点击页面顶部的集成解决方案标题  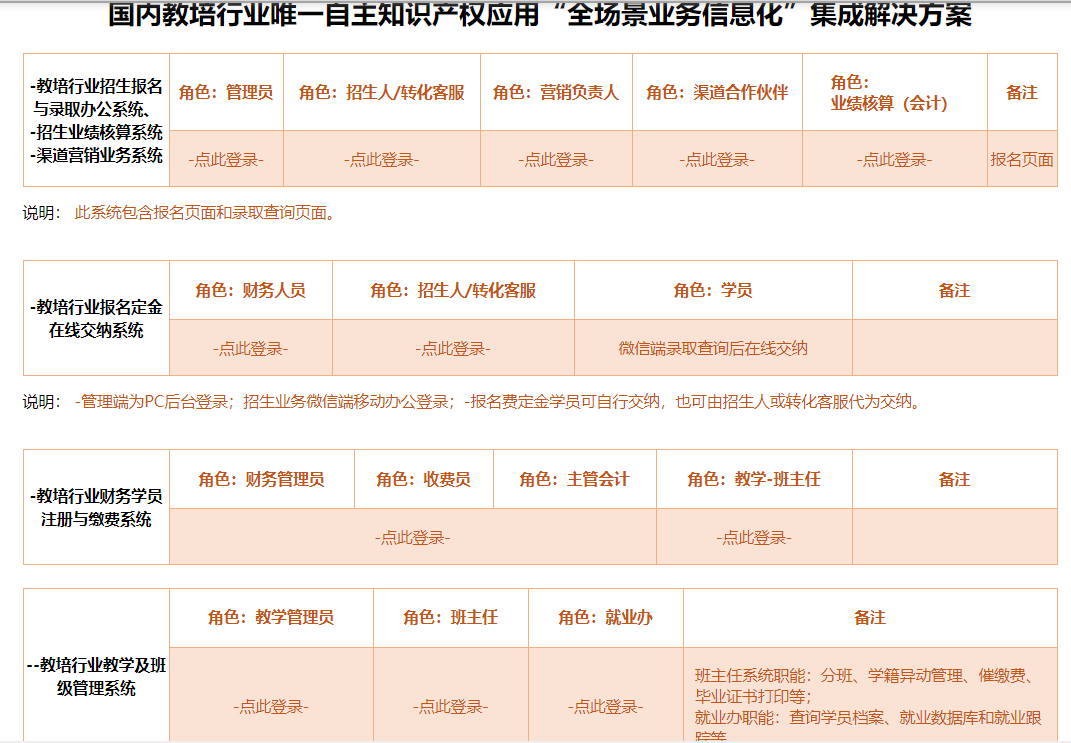(535, 15)
